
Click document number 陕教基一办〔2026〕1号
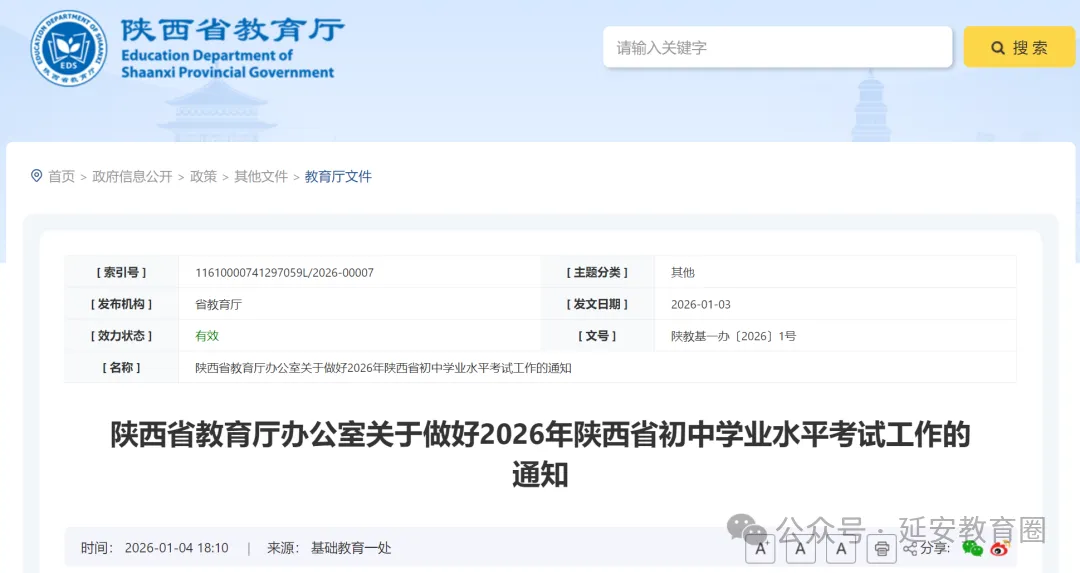(x=734, y=336)
